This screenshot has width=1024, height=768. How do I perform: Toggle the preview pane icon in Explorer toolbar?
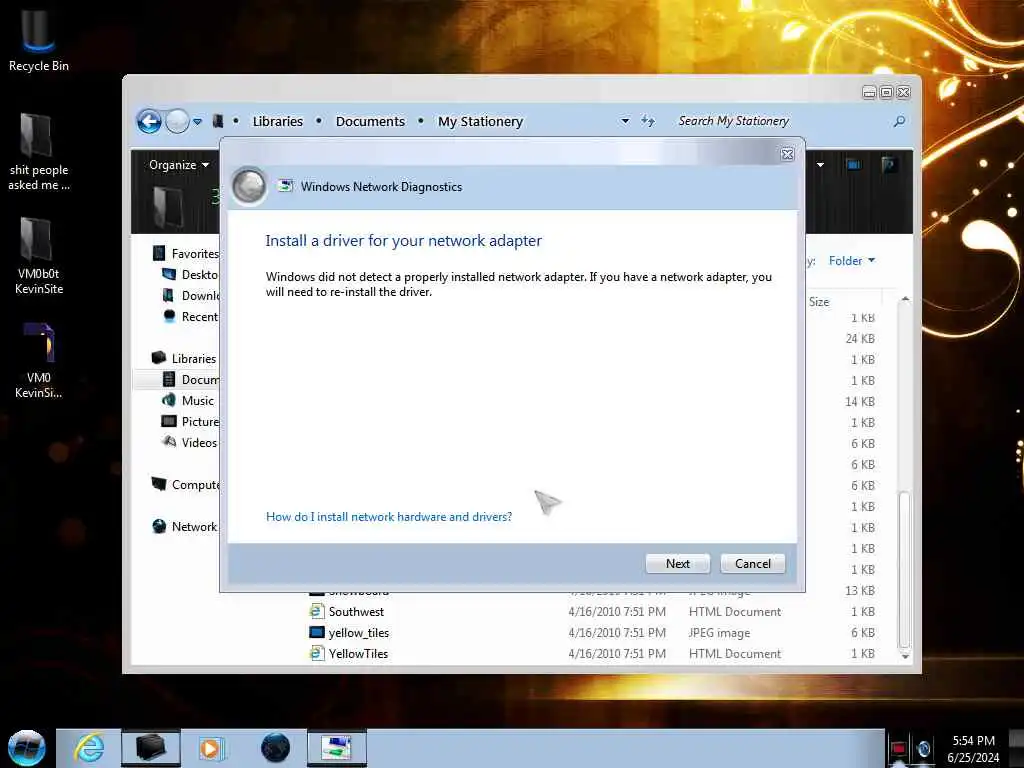coord(853,165)
